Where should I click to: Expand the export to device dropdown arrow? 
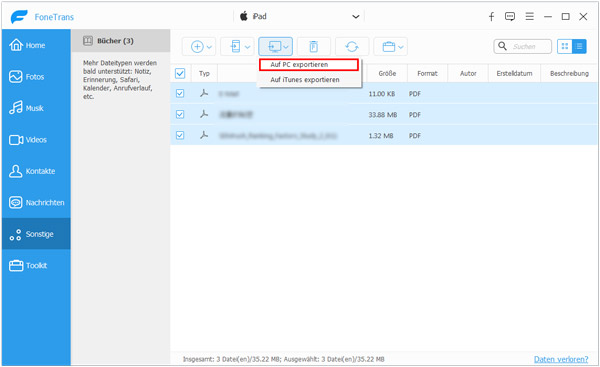pos(248,47)
